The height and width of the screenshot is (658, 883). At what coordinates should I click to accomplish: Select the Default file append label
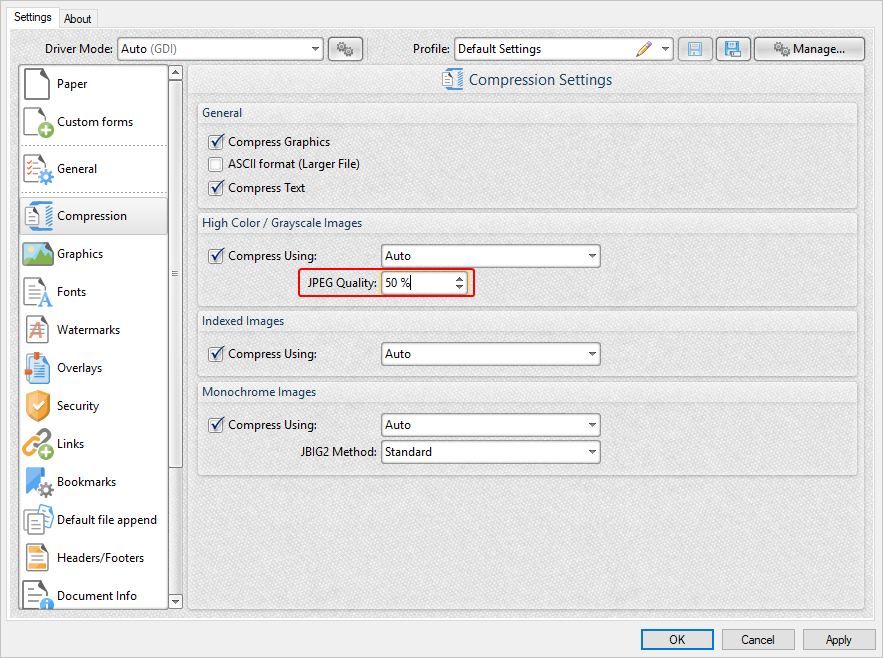107,520
